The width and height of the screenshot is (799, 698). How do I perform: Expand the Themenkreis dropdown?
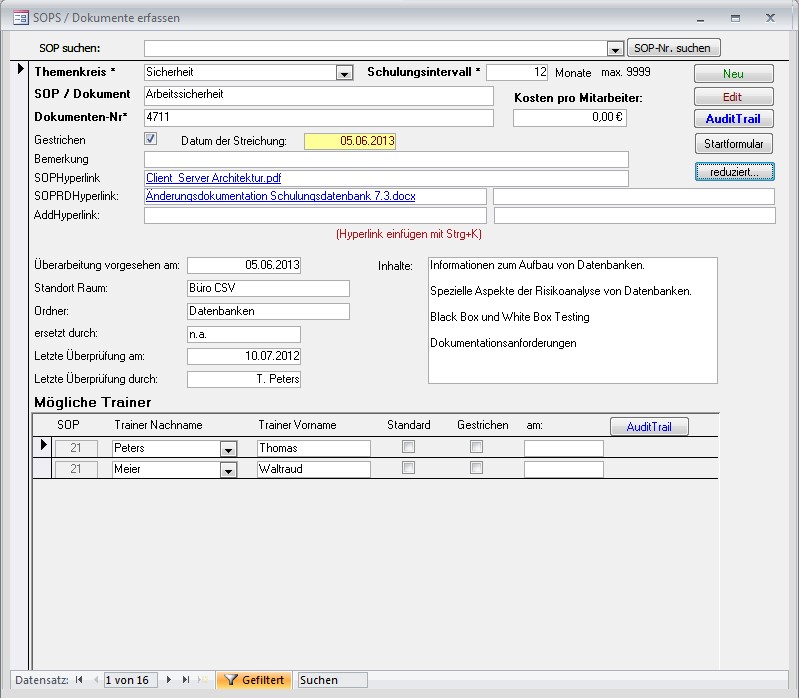coord(344,73)
